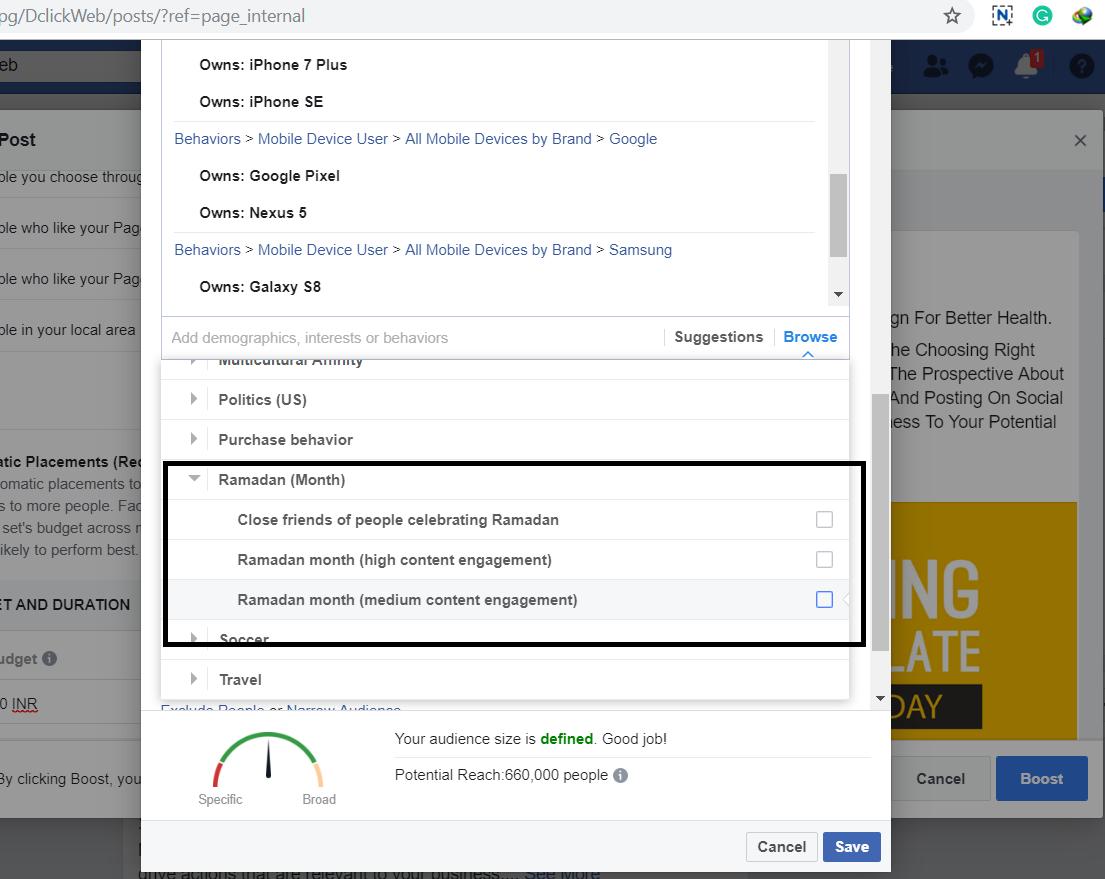Image resolution: width=1105 pixels, height=879 pixels.
Task: Open notifications bell with red badge
Action: click(1027, 64)
